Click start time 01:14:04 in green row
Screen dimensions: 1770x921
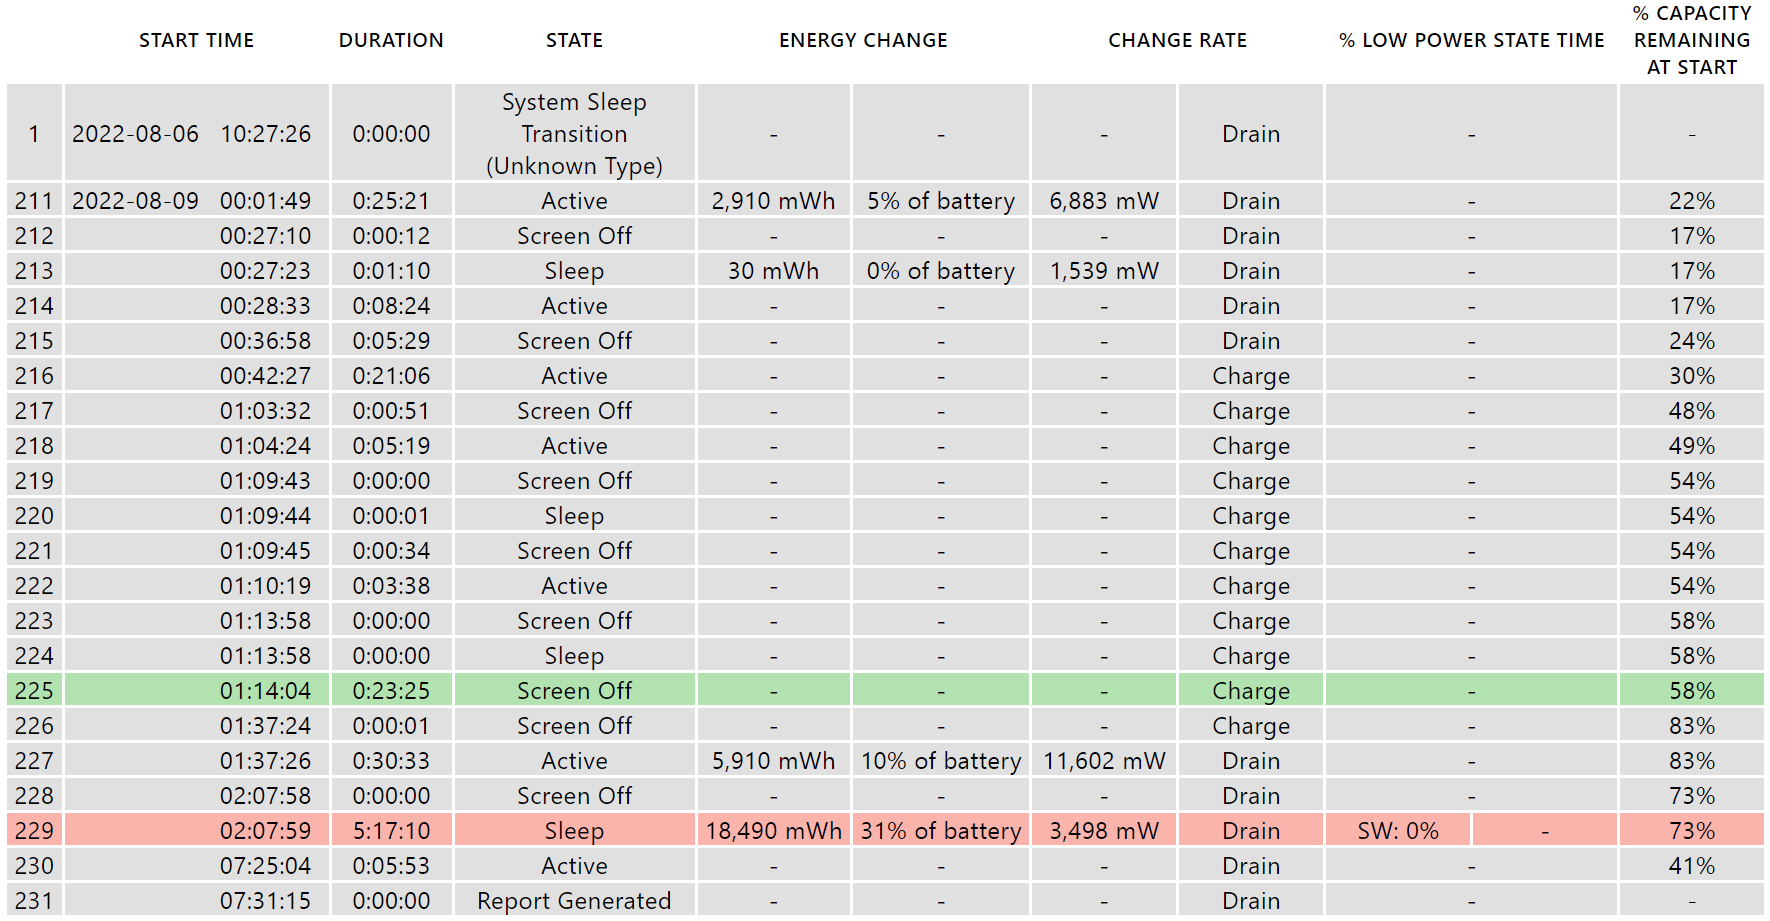265,690
